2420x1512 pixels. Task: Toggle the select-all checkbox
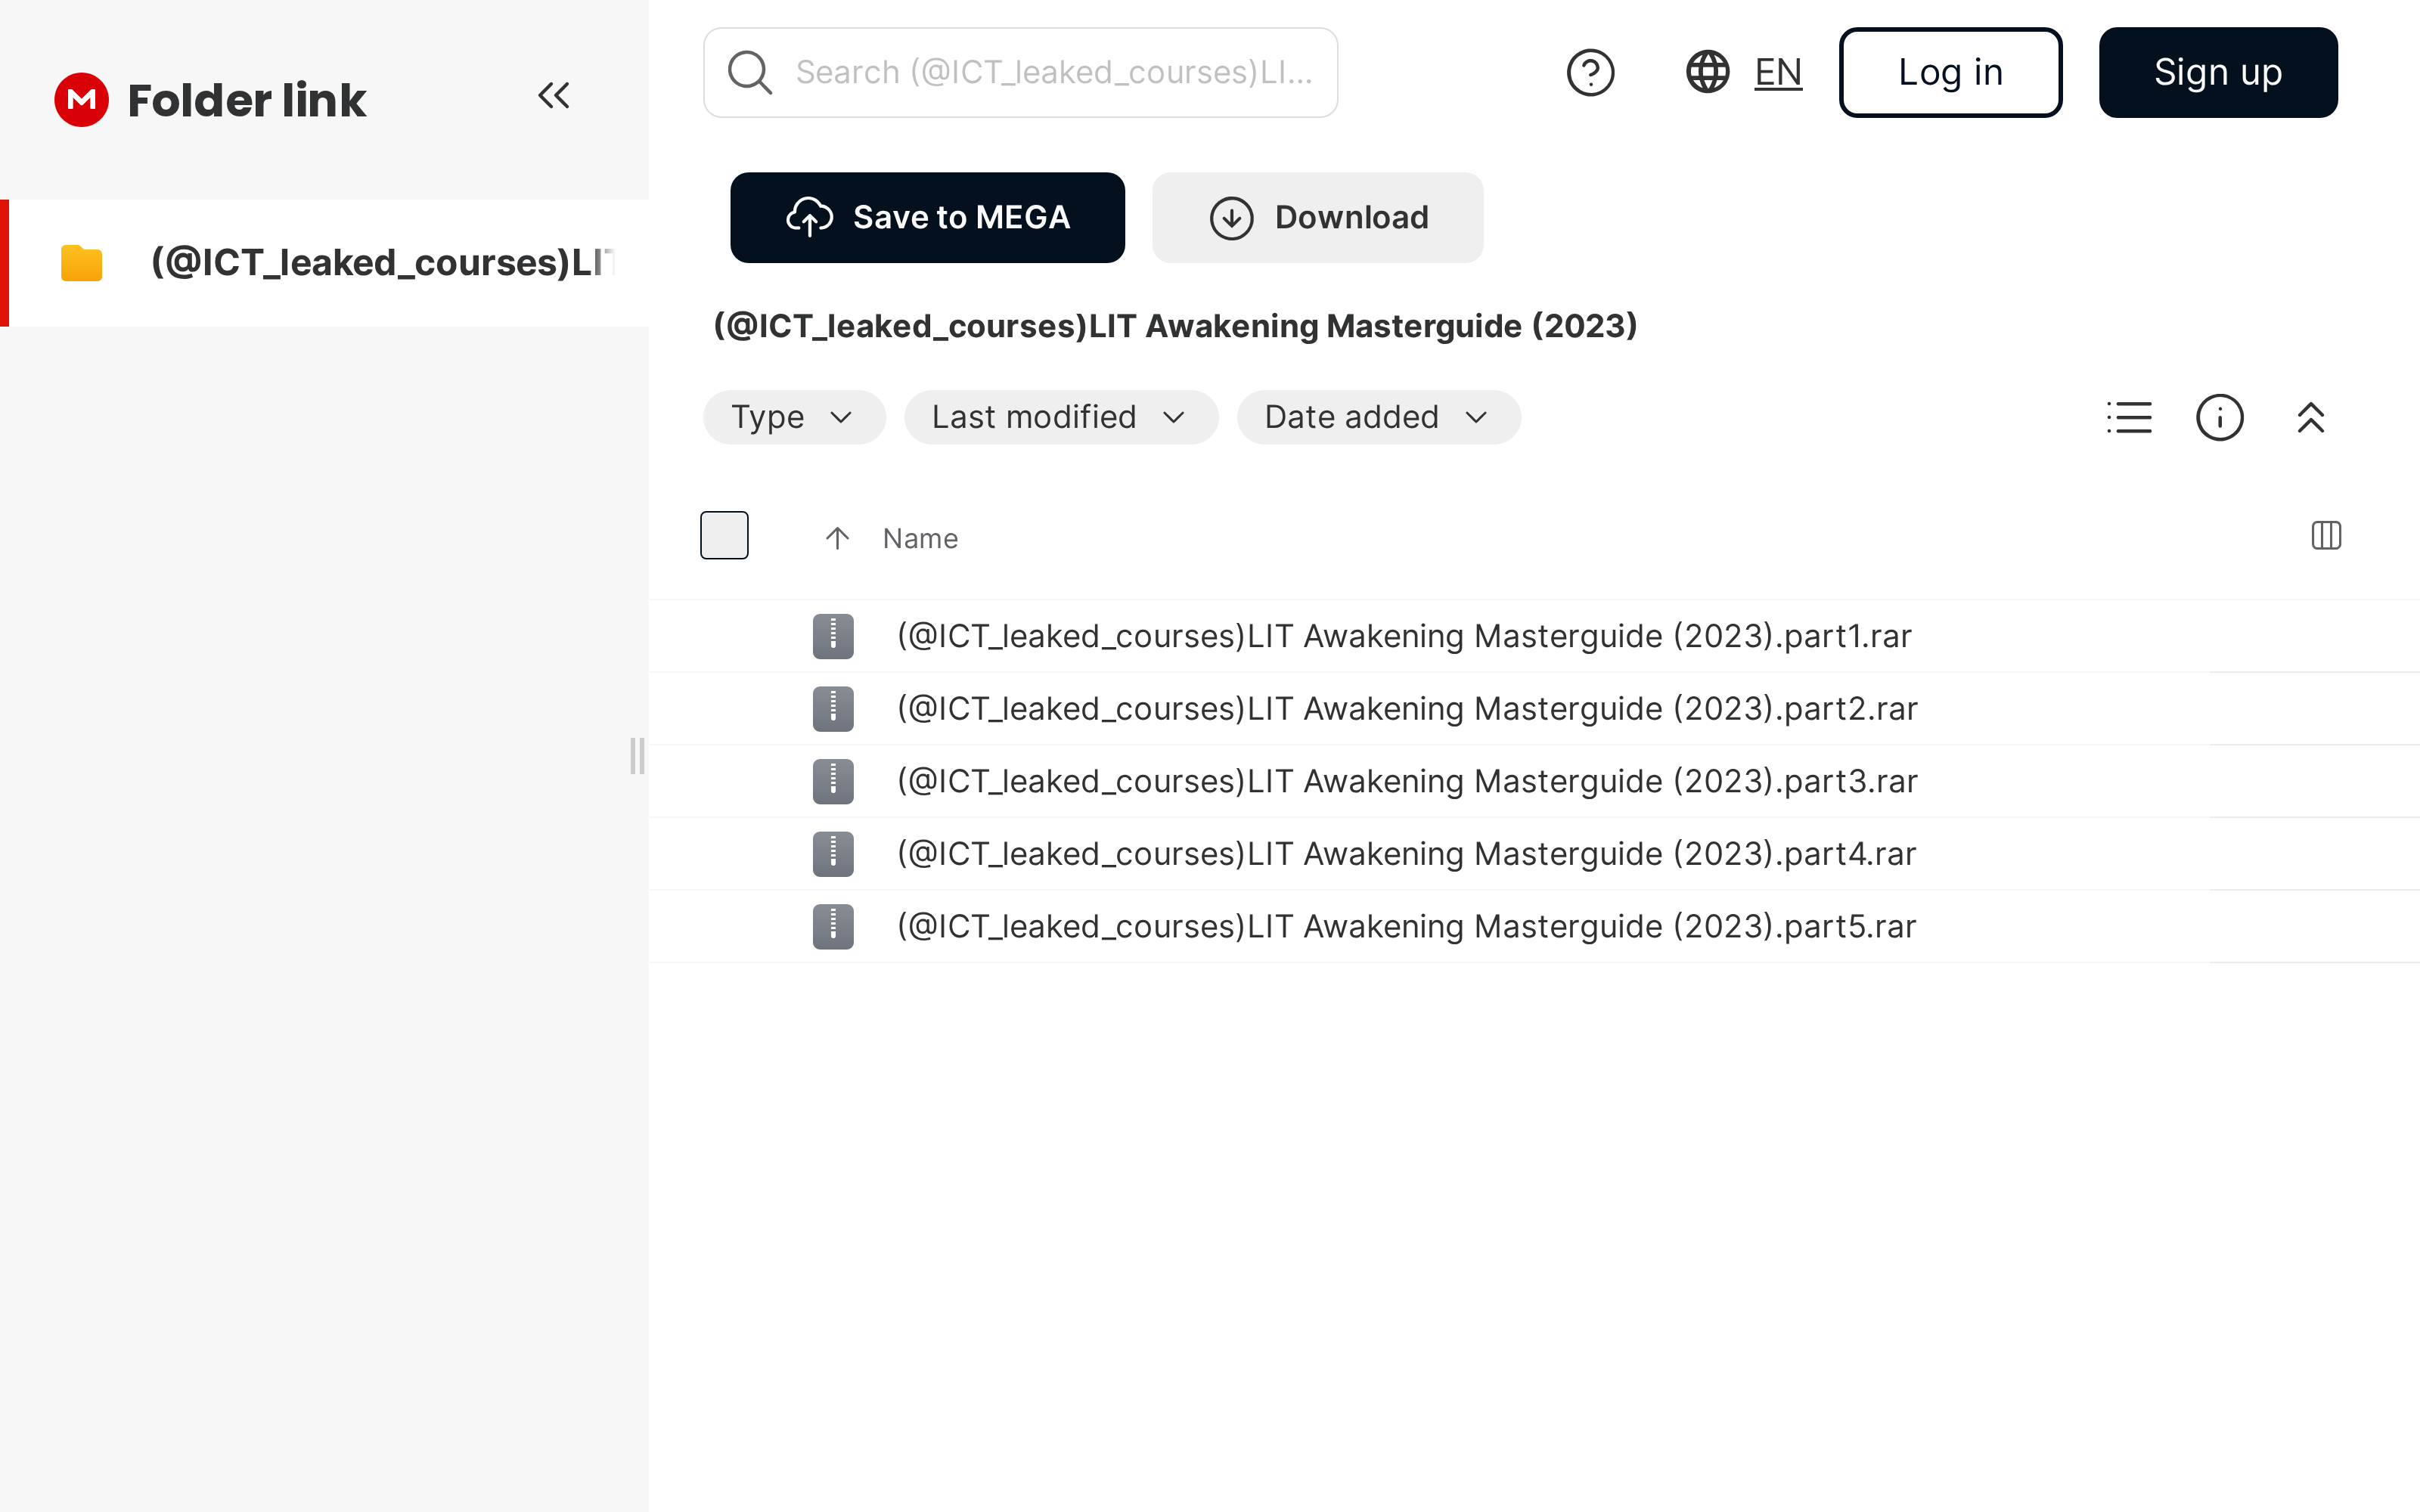(724, 535)
